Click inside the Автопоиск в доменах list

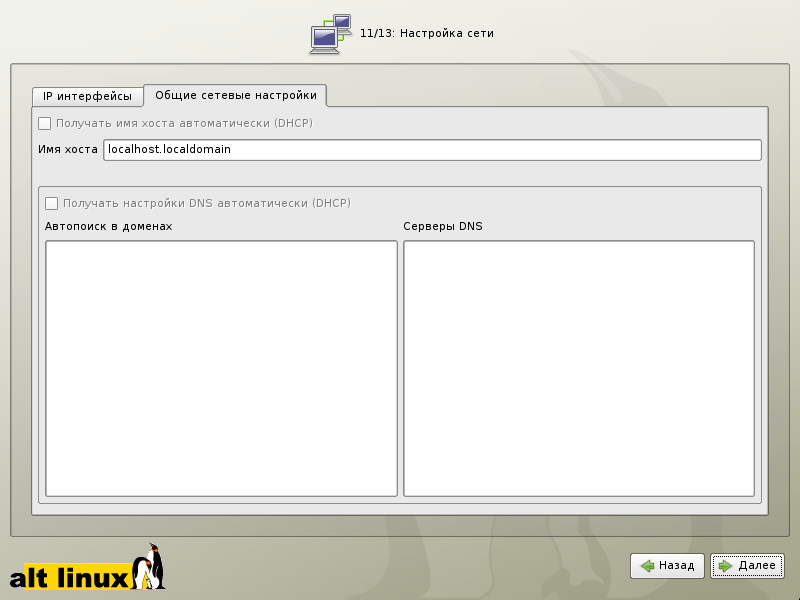pyautogui.click(x=221, y=367)
